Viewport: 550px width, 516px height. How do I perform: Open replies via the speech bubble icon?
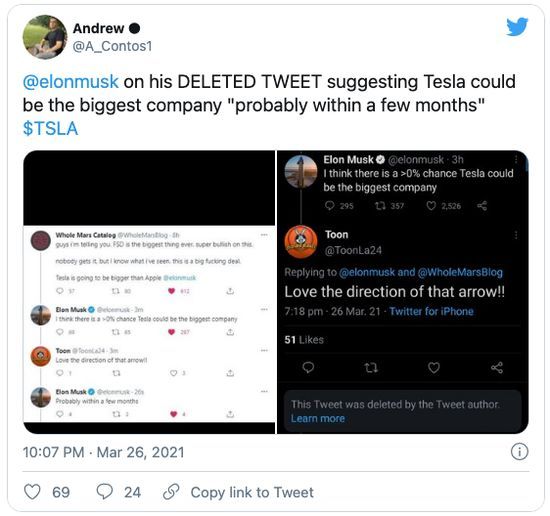(x=105, y=492)
